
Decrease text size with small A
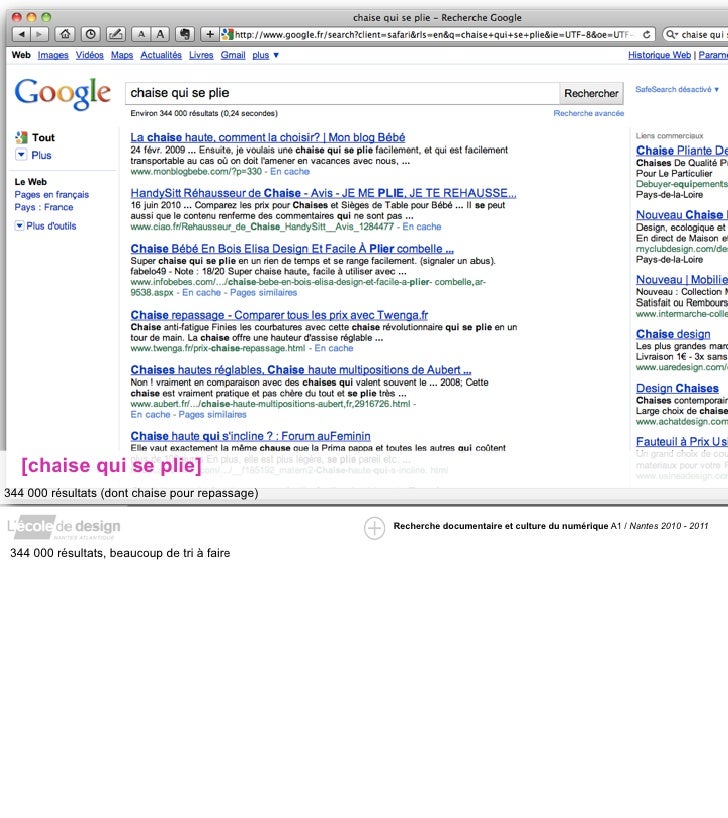[141, 34]
